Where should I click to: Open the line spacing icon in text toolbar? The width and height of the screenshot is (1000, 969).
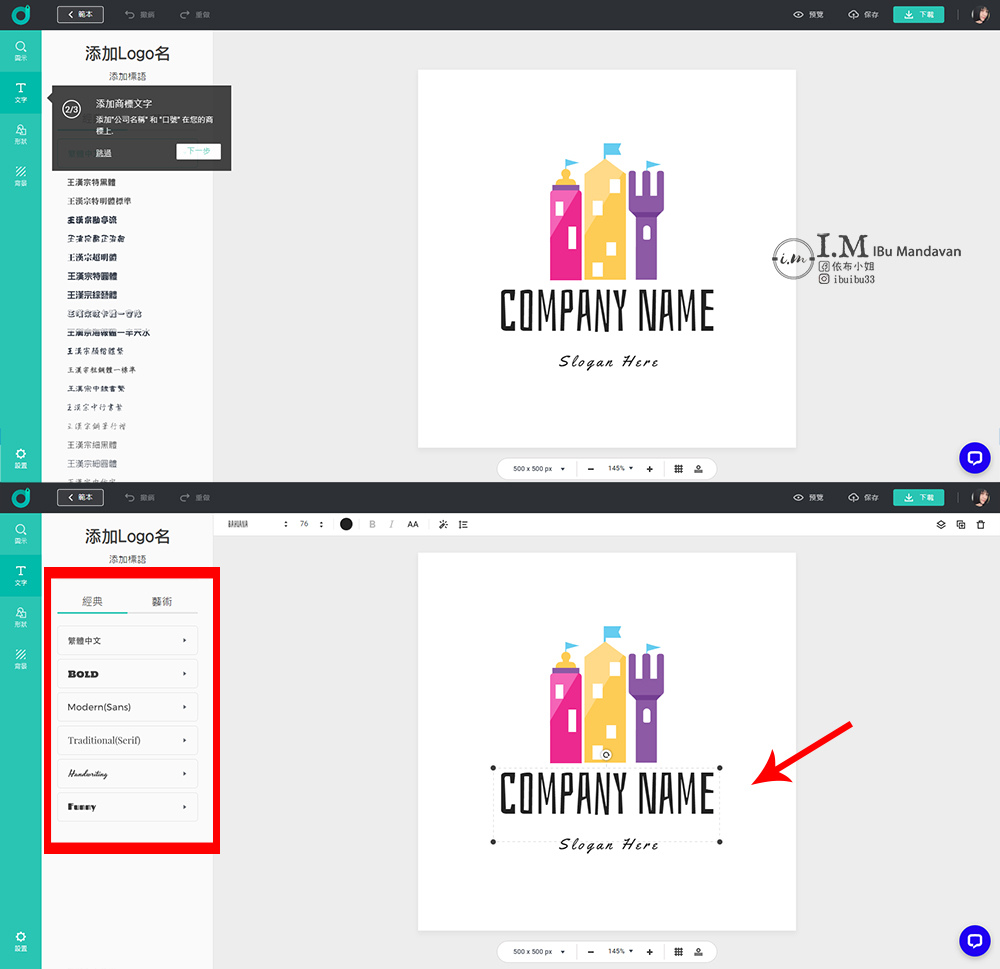point(463,524)
